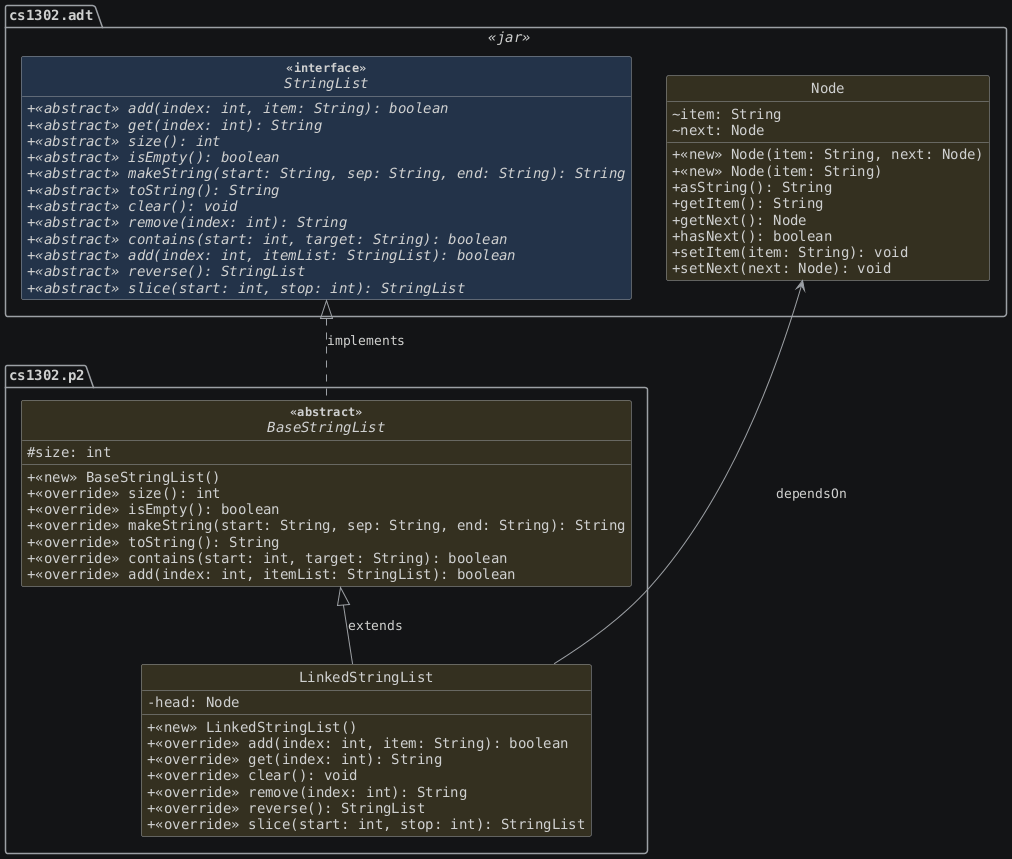Image resolution: width=1012 pixels, height=859 pixels.
Task: Select the BaseStringList class name
Action: 326,427
